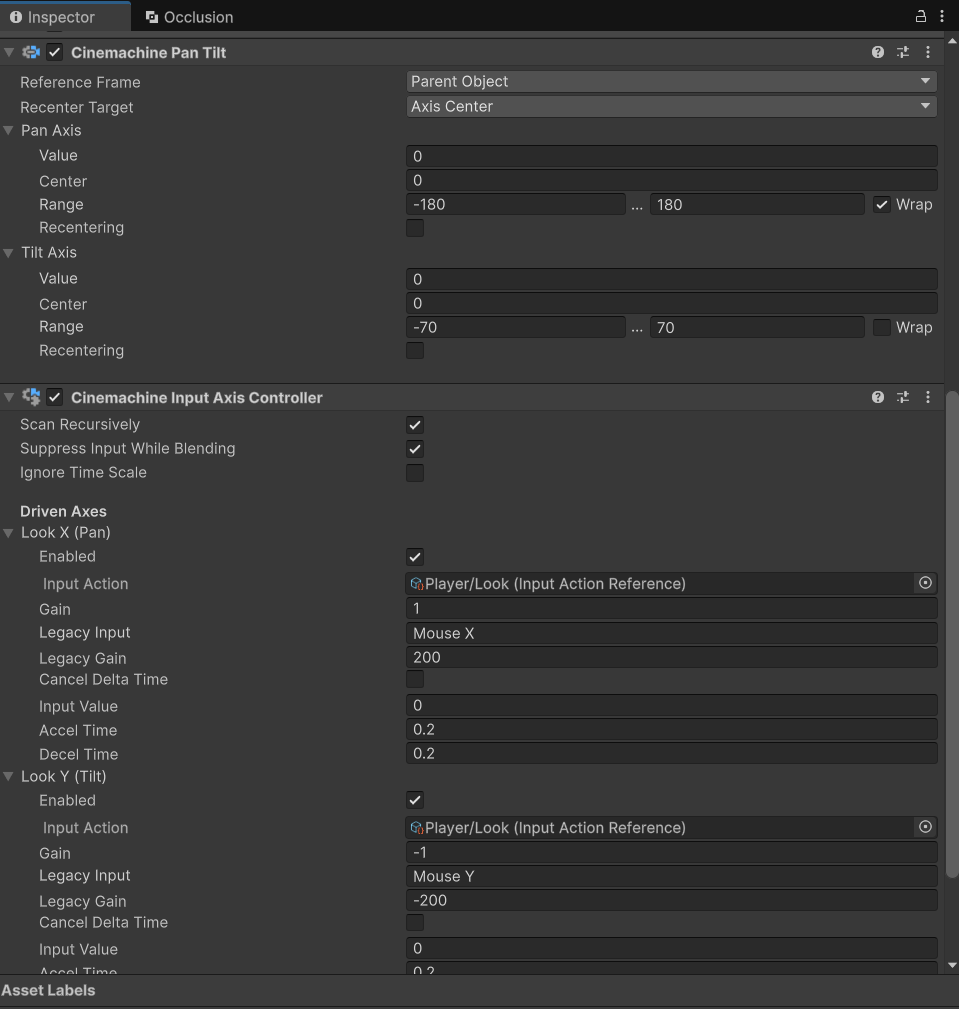Toggle the Inspector lock icon

pos(919,16)
